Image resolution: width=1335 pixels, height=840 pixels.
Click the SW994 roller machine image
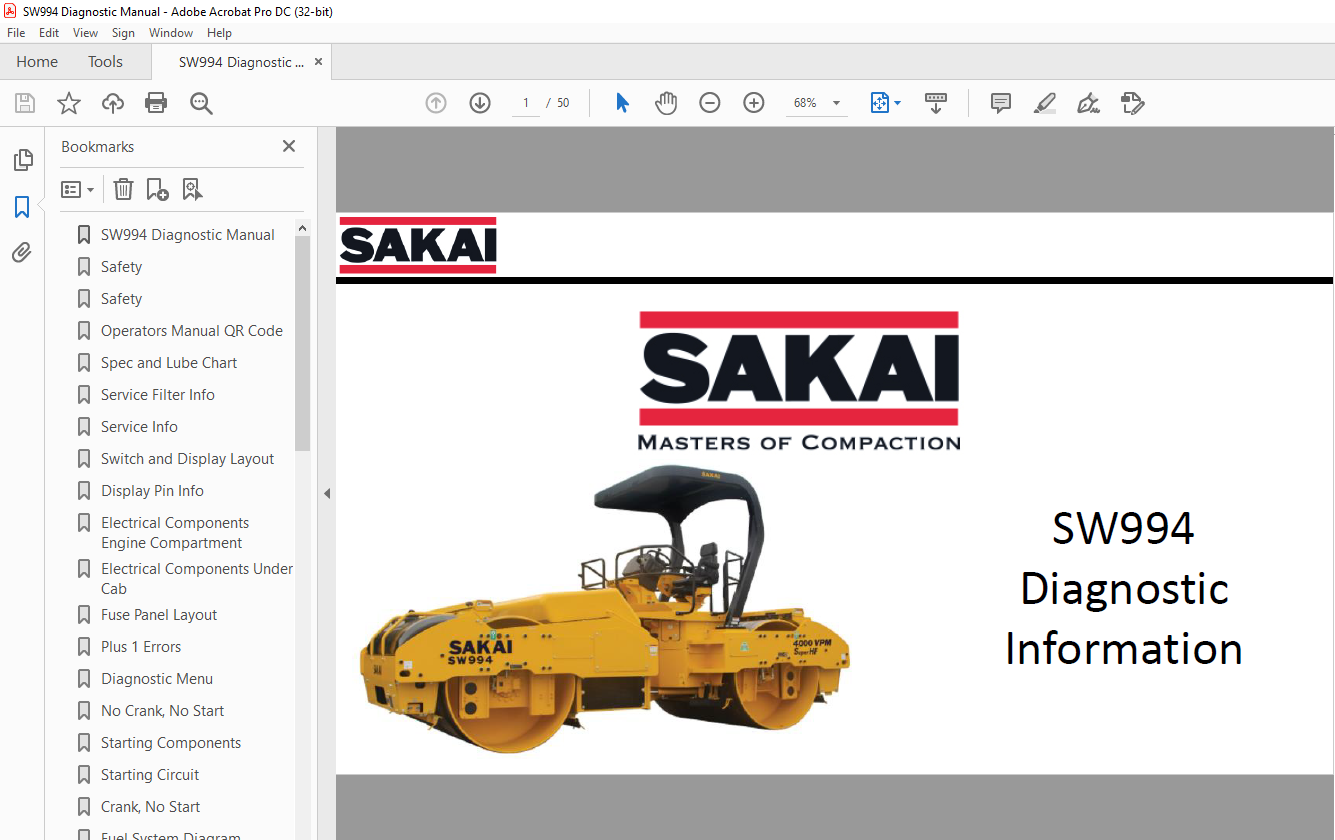pos(605,609)
